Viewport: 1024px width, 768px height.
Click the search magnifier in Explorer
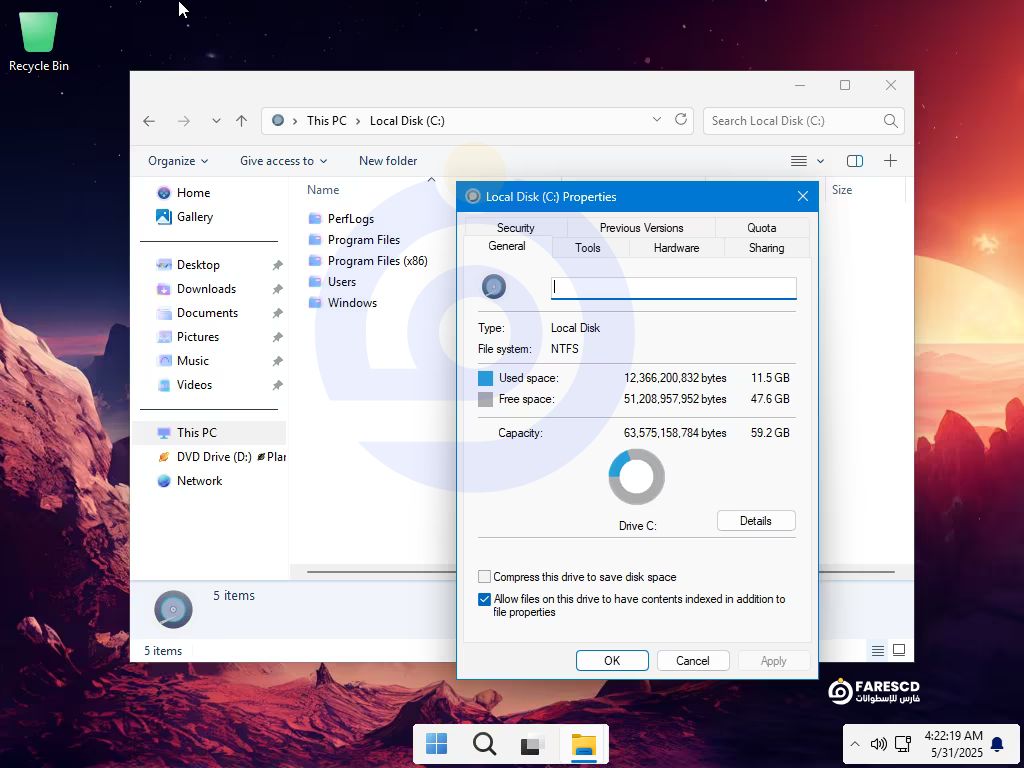890,121
